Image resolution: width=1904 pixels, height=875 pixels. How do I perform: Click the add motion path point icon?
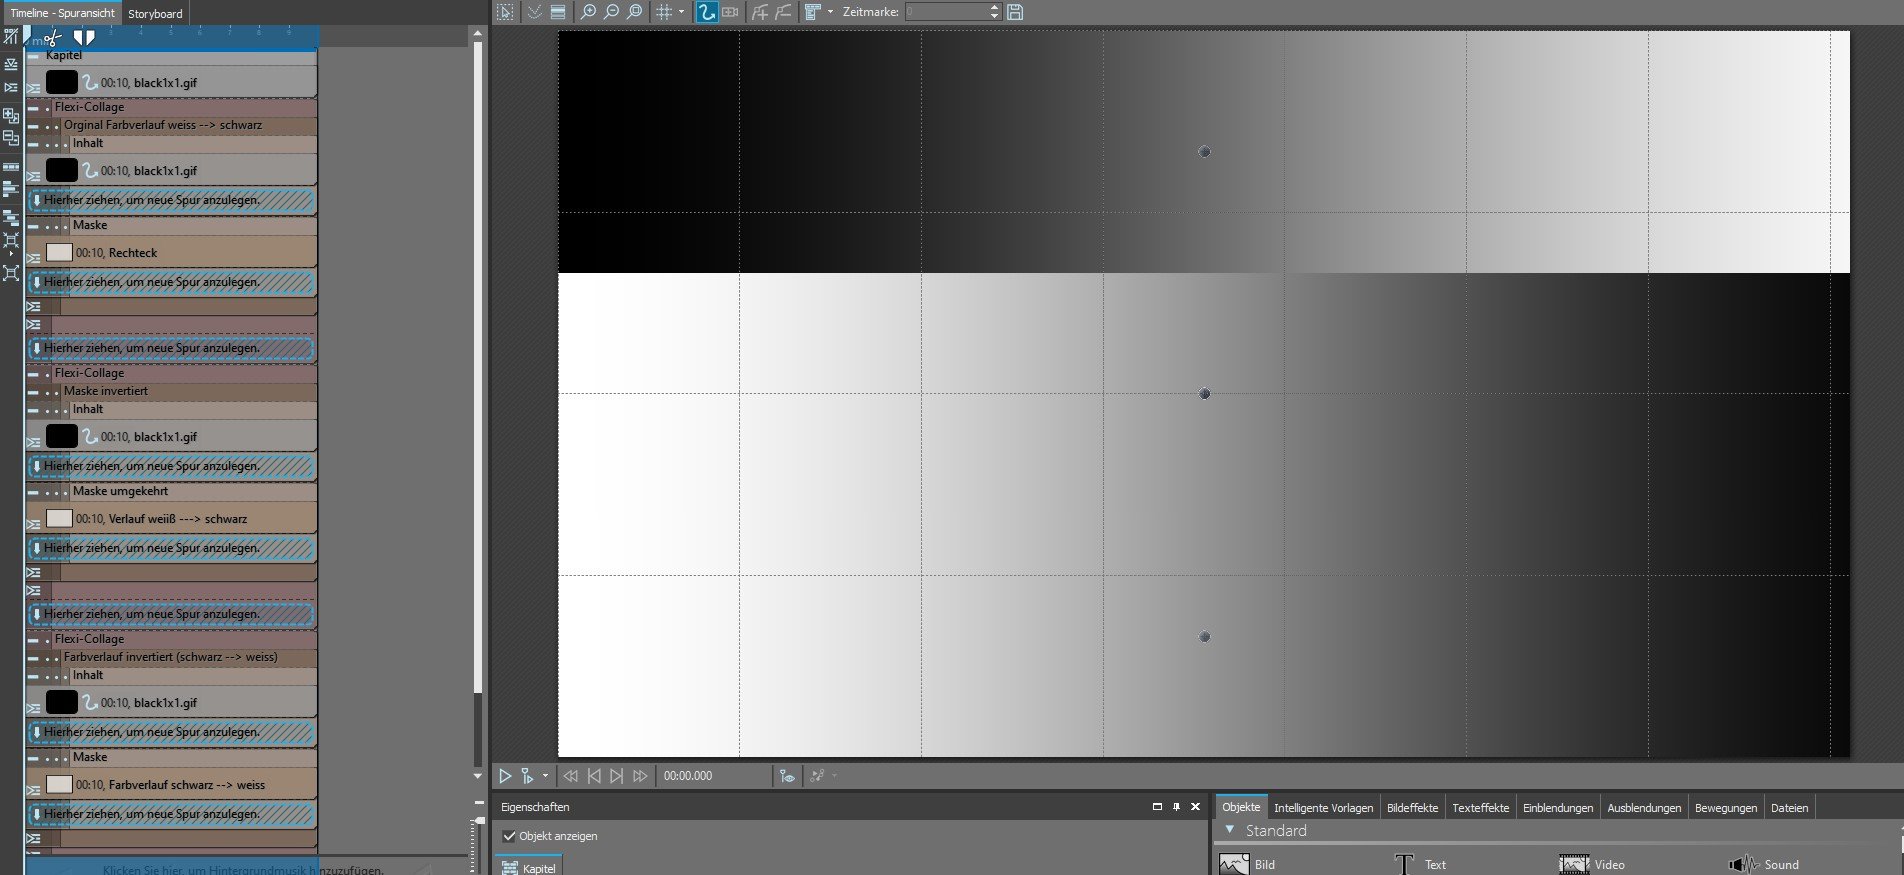[760, 12]
